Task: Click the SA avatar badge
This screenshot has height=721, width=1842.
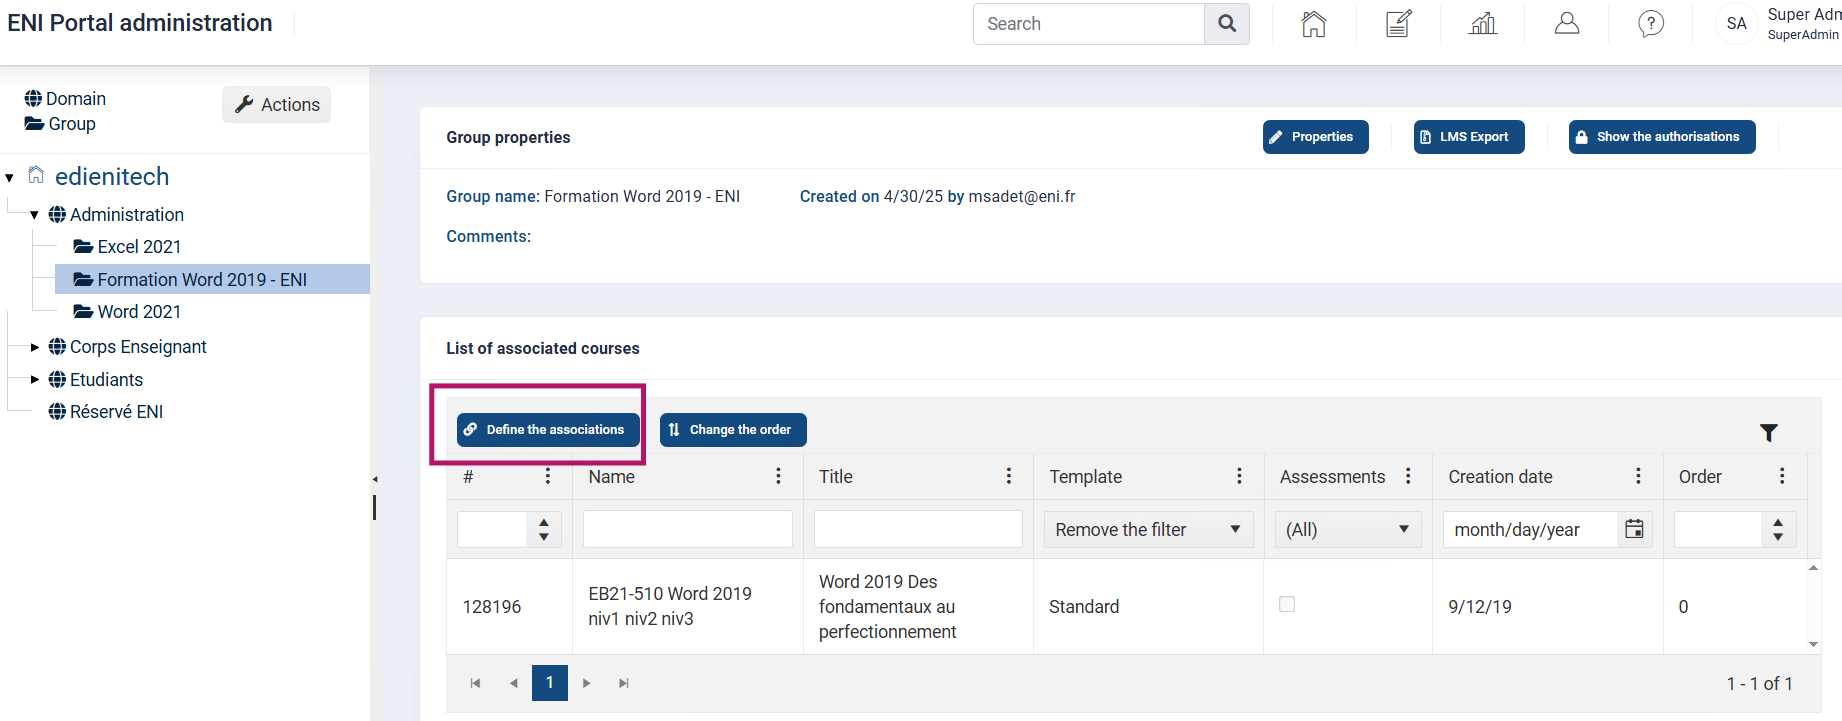Action: tap(1737, 24)
